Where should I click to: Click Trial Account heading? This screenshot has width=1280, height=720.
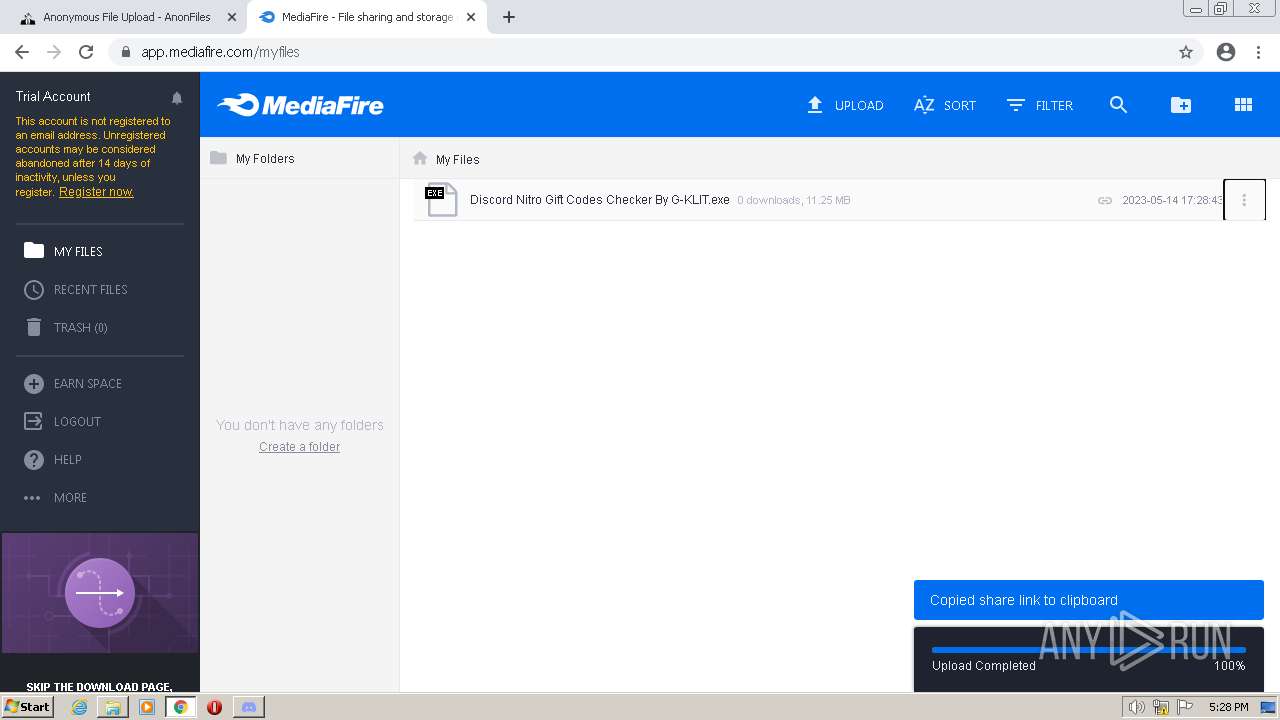(x=53, y=96)
